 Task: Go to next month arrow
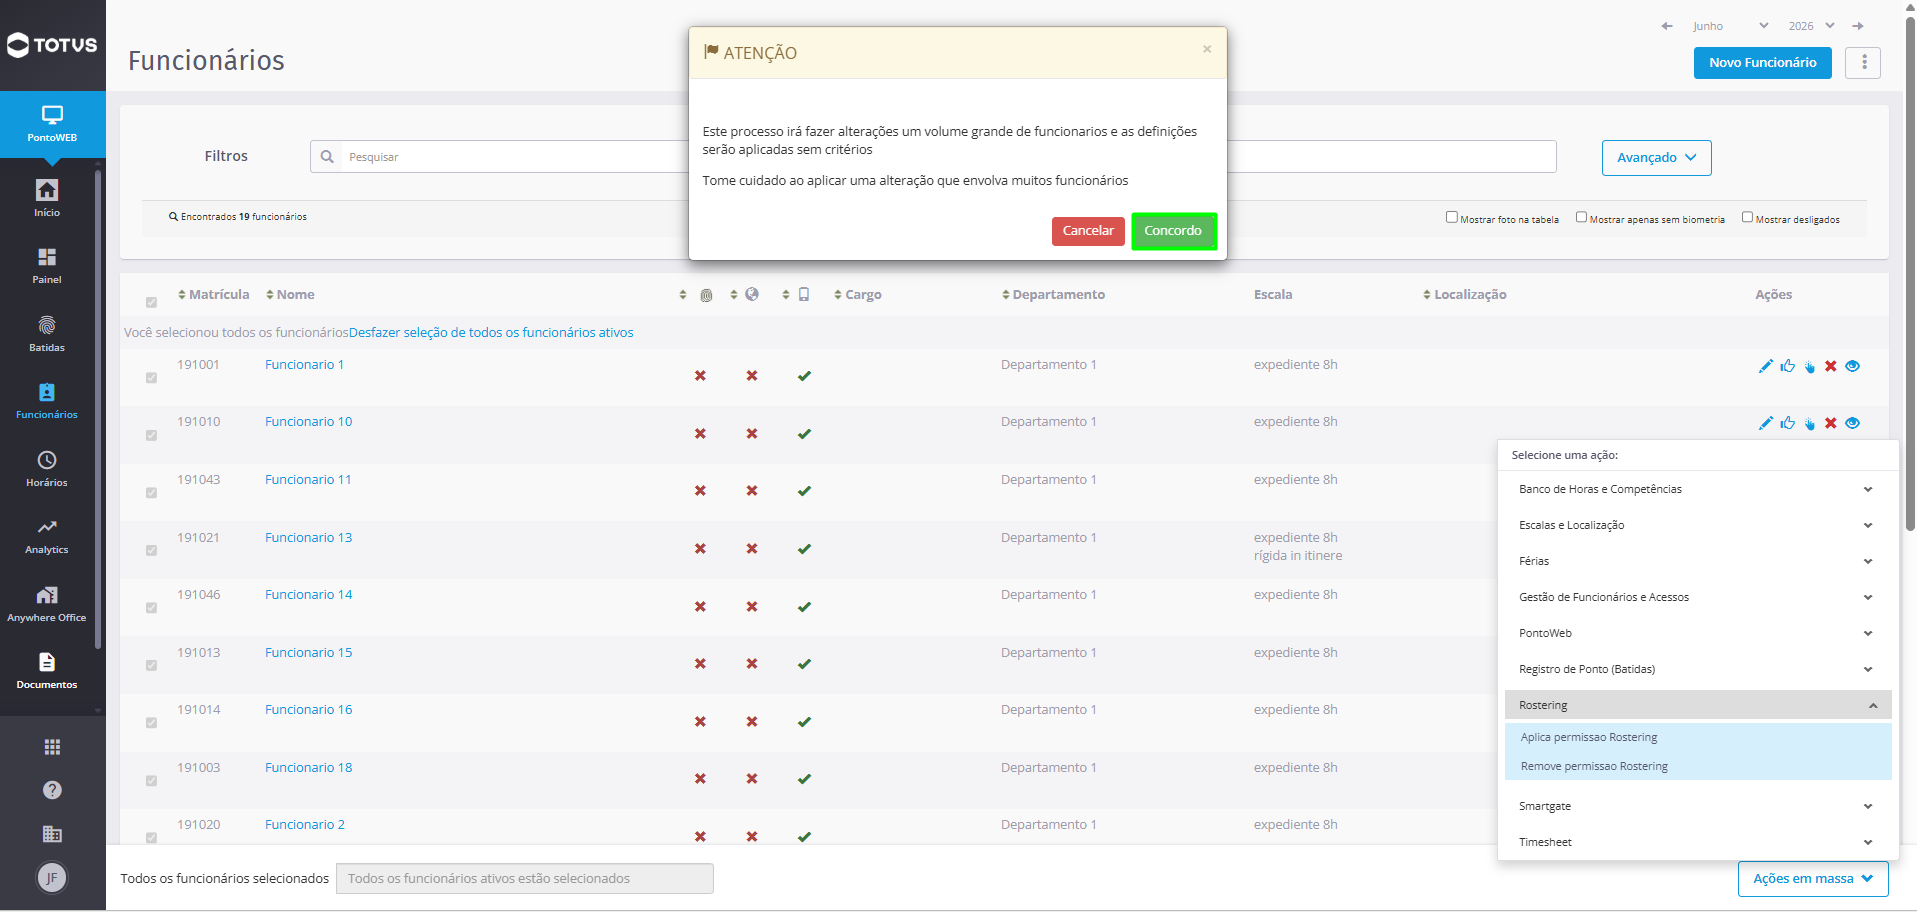[x=1857, y=26]
